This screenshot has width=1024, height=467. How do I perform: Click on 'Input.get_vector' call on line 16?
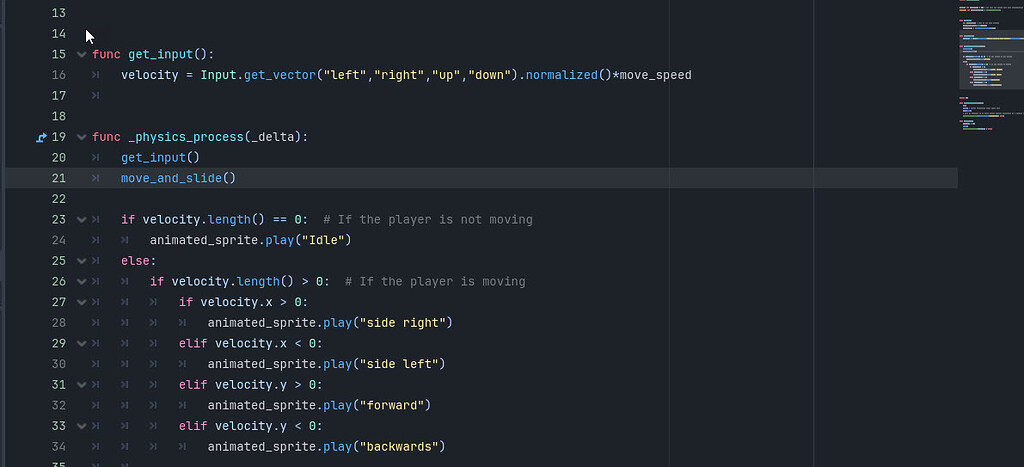click(257, 75)
